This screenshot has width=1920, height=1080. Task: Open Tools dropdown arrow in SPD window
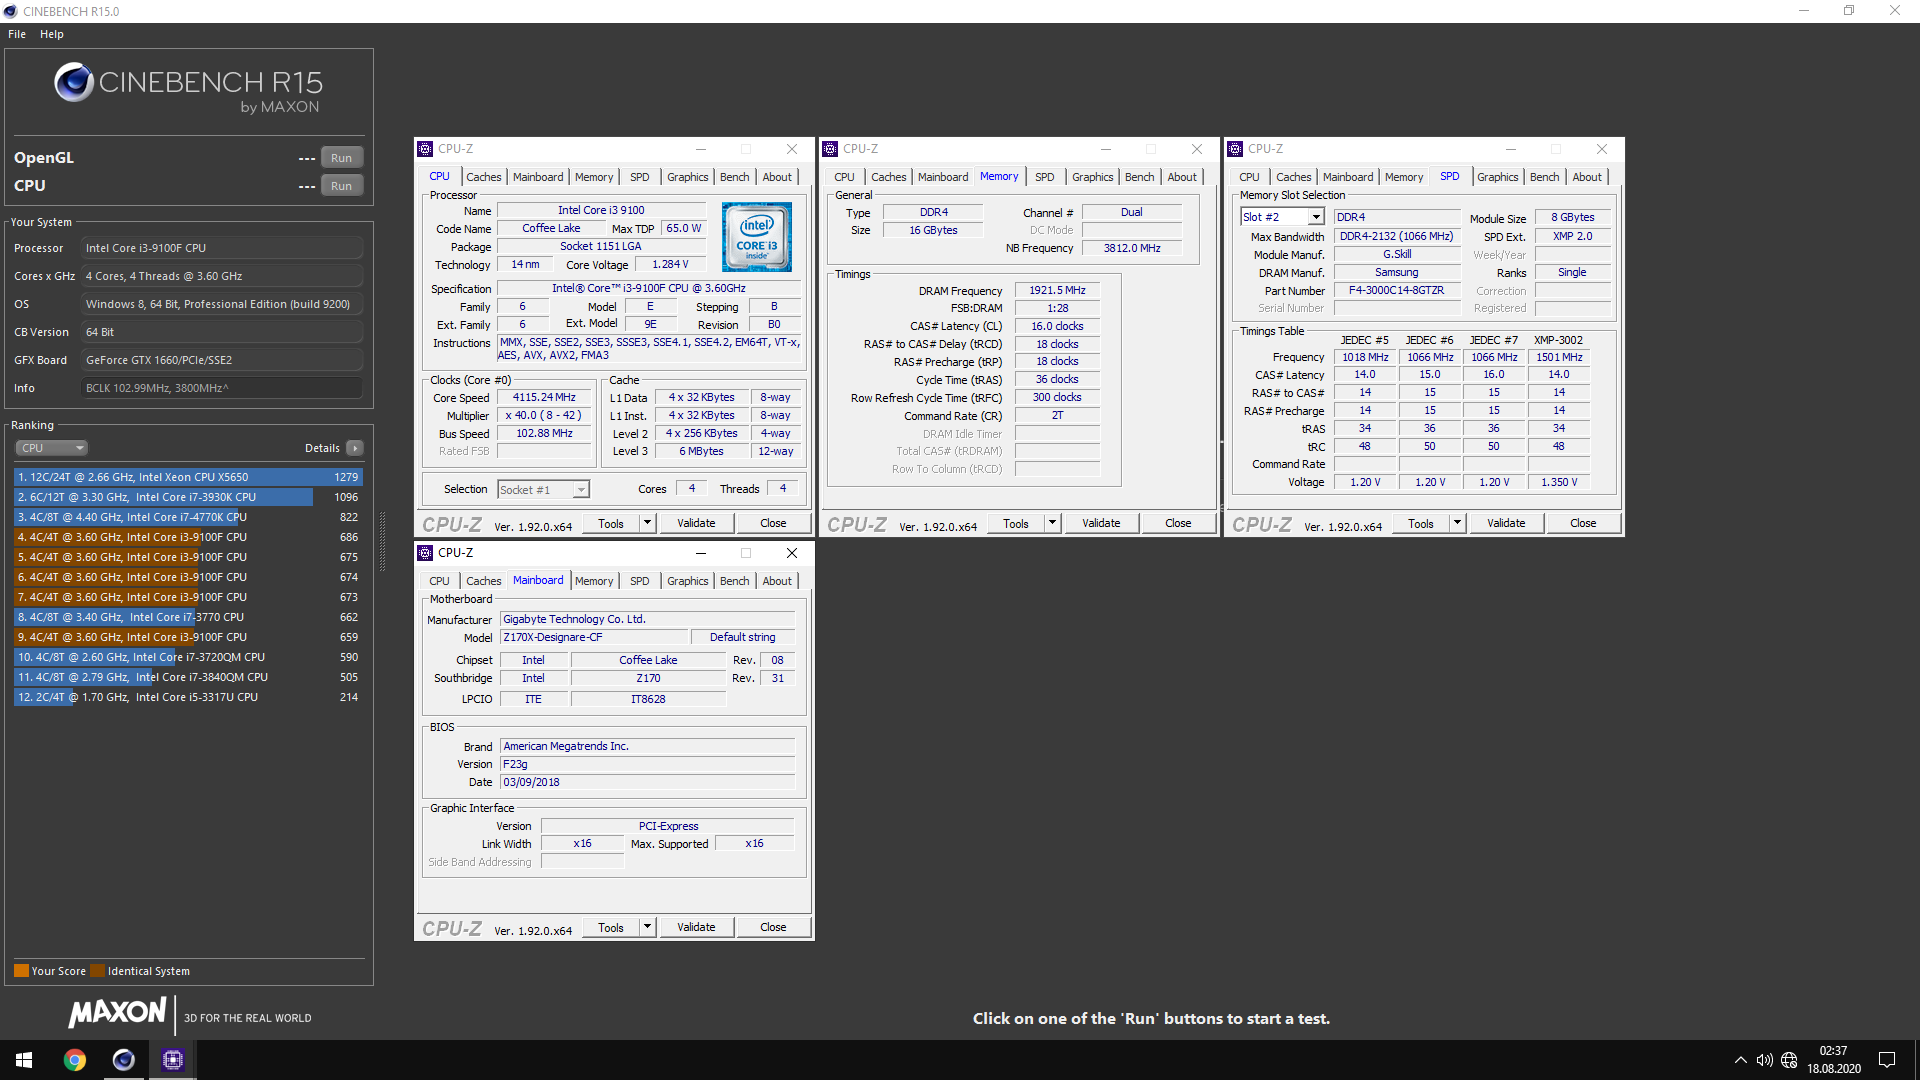[1457, 523]
